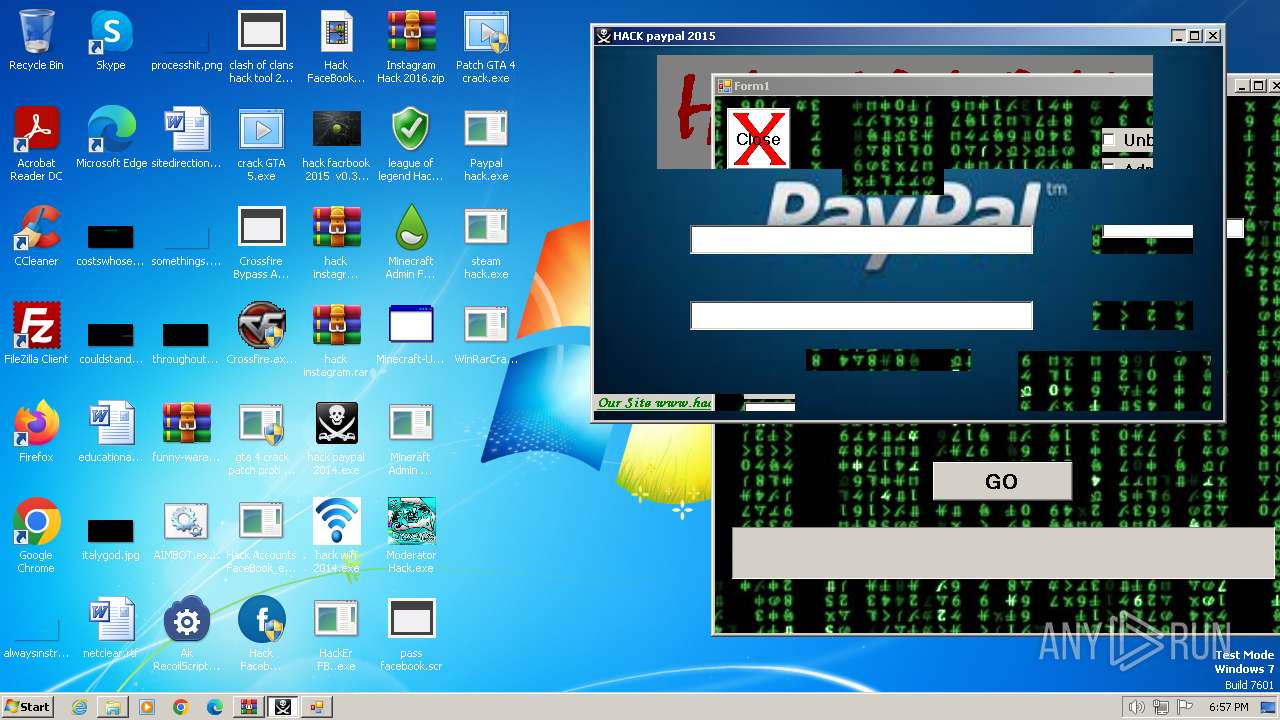Select educationa Word document
Screen dimensions: 1280x720
point(111,432)
